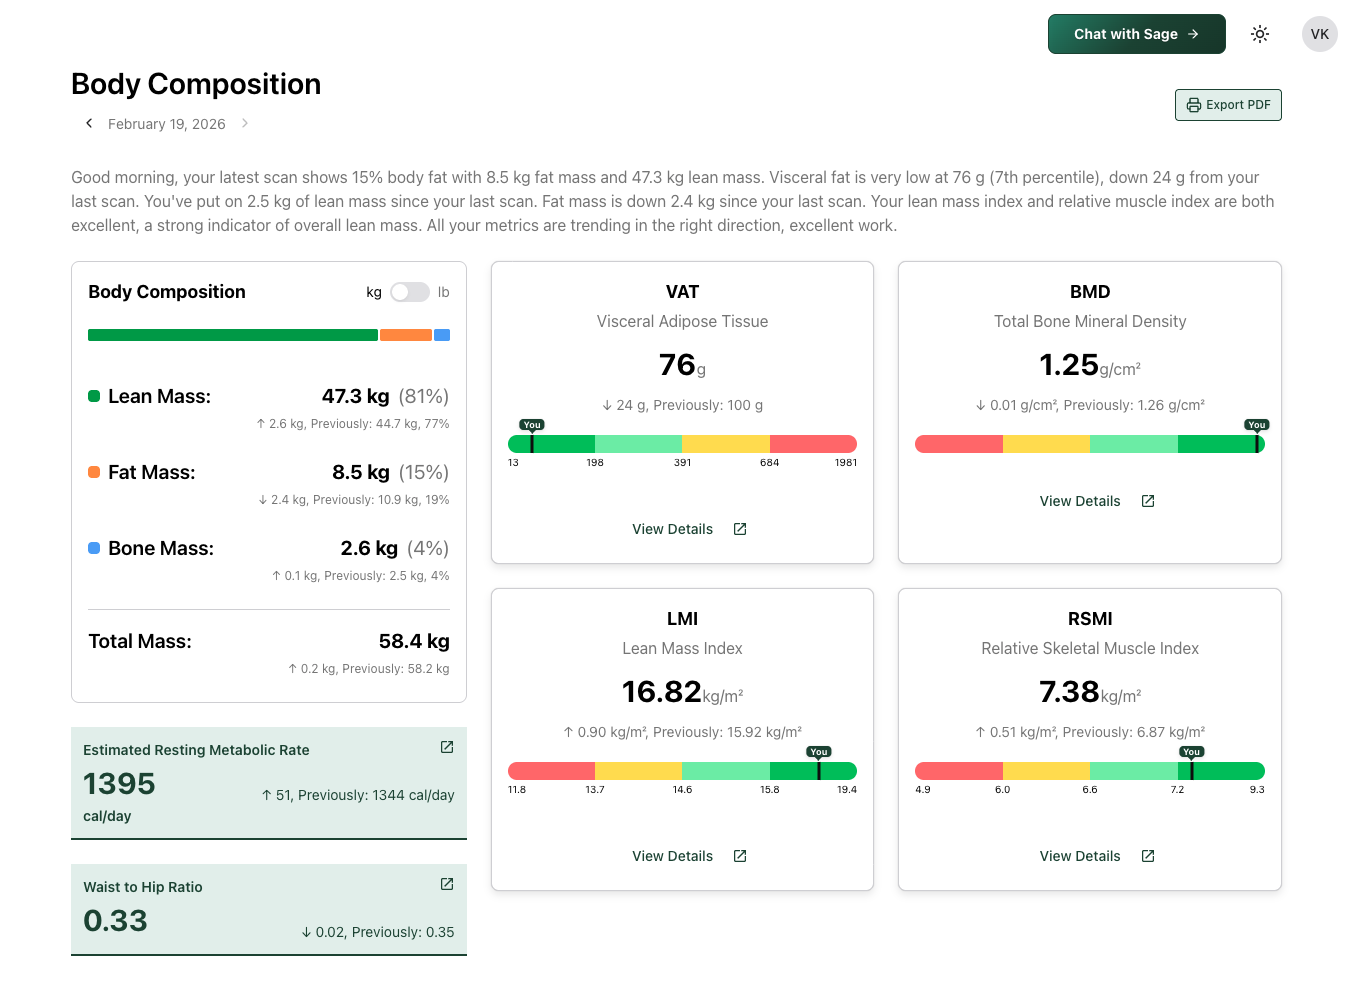Click the 16.82 kg/m² LMI value

(682, 692)
